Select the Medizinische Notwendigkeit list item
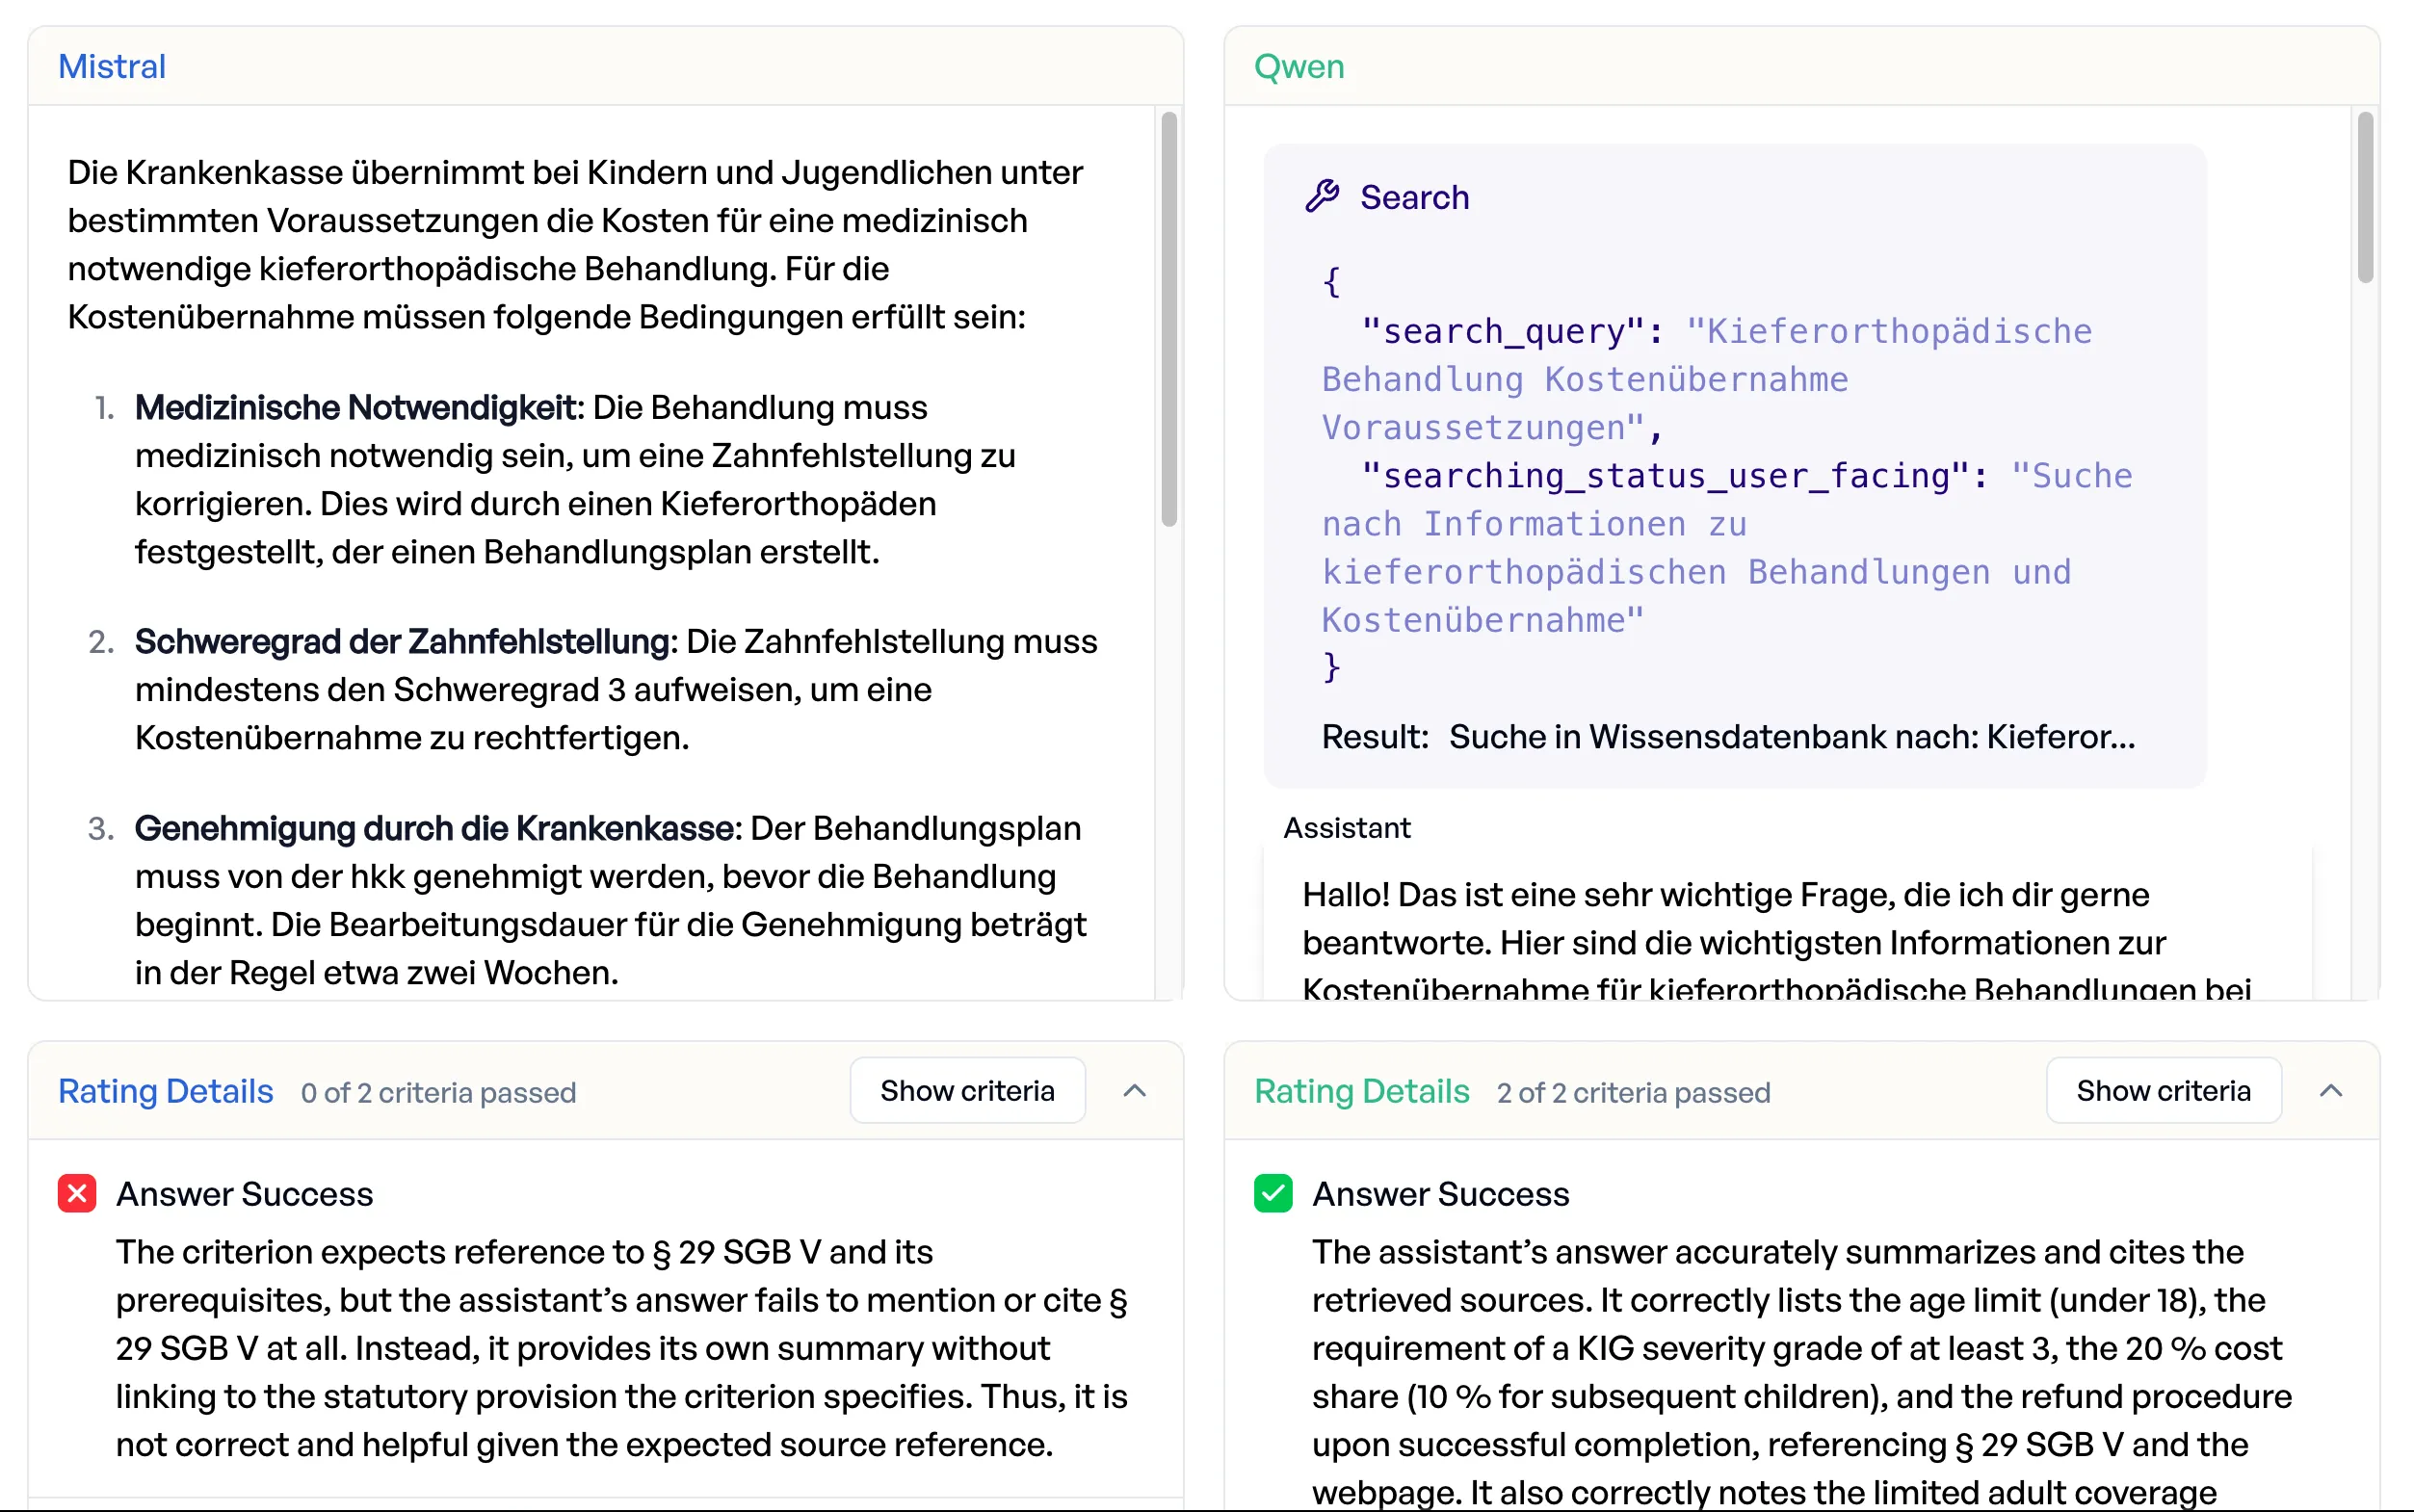This screenshot has height=1512, width=2414. click(575, 479)
